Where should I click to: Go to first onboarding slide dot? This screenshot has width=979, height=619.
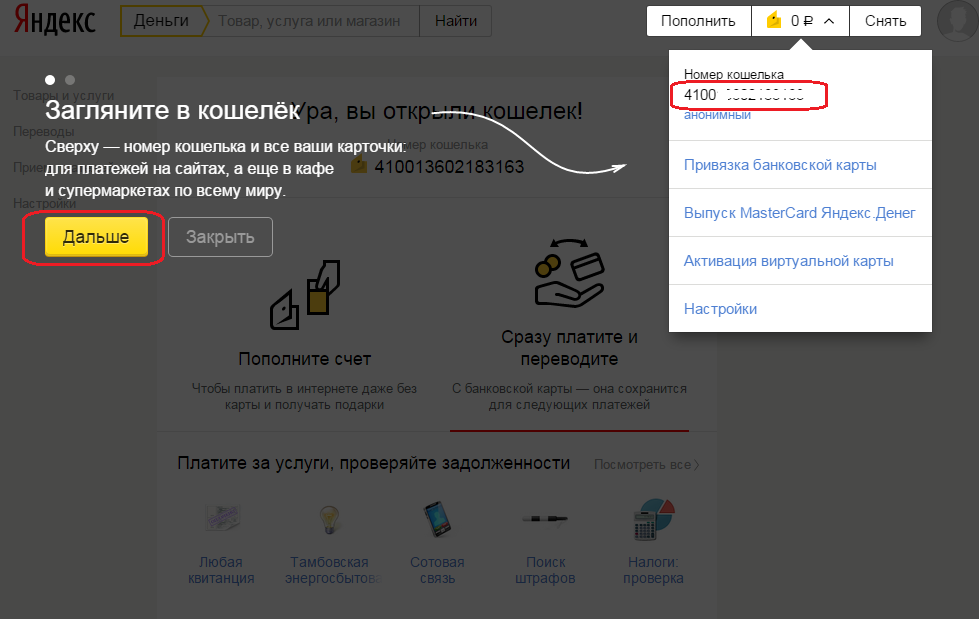click(50, 79)
